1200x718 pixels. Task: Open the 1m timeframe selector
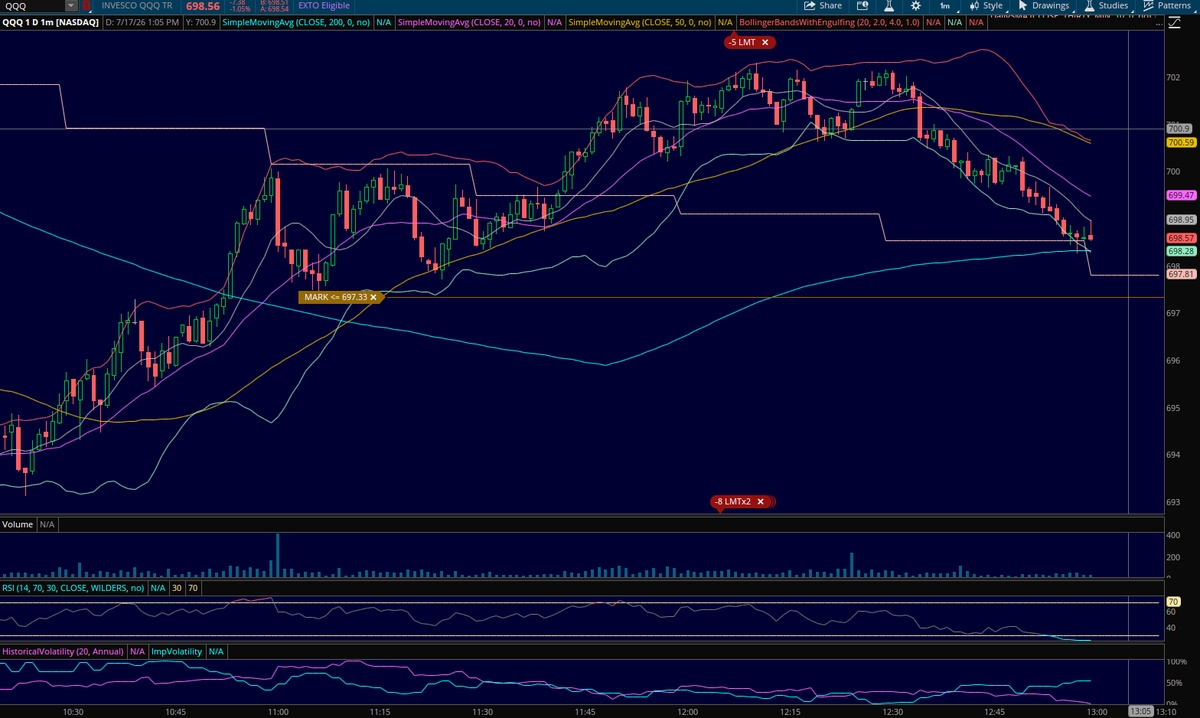(945, 6)
